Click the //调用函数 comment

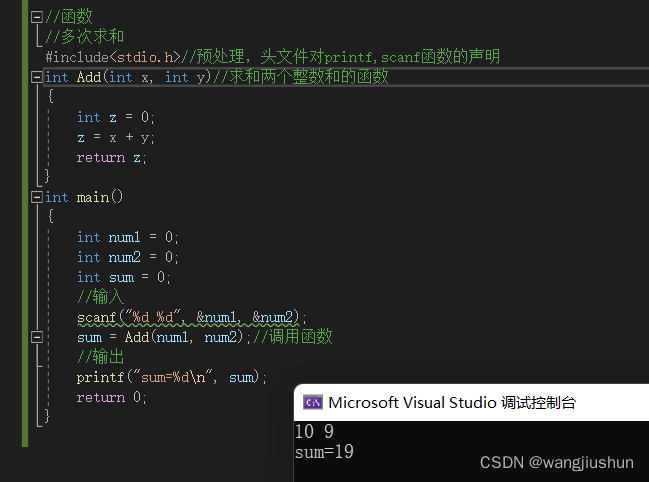pyautogui.click(x=293, y=336)
